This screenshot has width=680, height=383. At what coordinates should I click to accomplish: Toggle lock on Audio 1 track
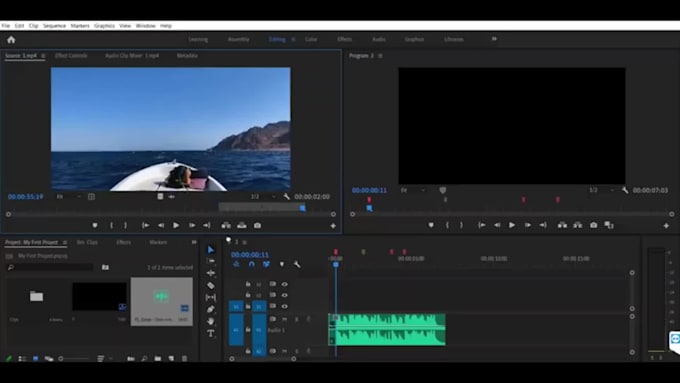click(x=248, y=330)
